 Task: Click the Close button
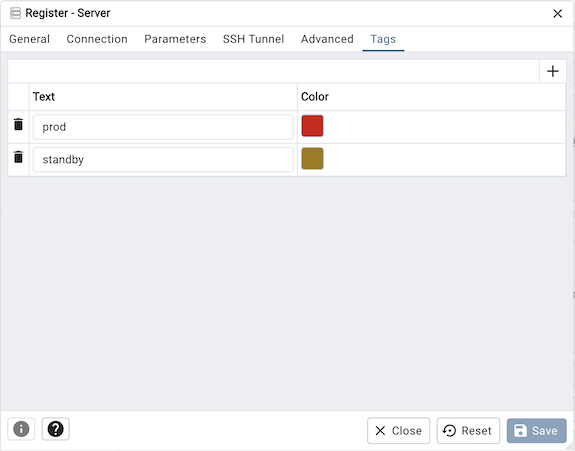tap(399, 430)
